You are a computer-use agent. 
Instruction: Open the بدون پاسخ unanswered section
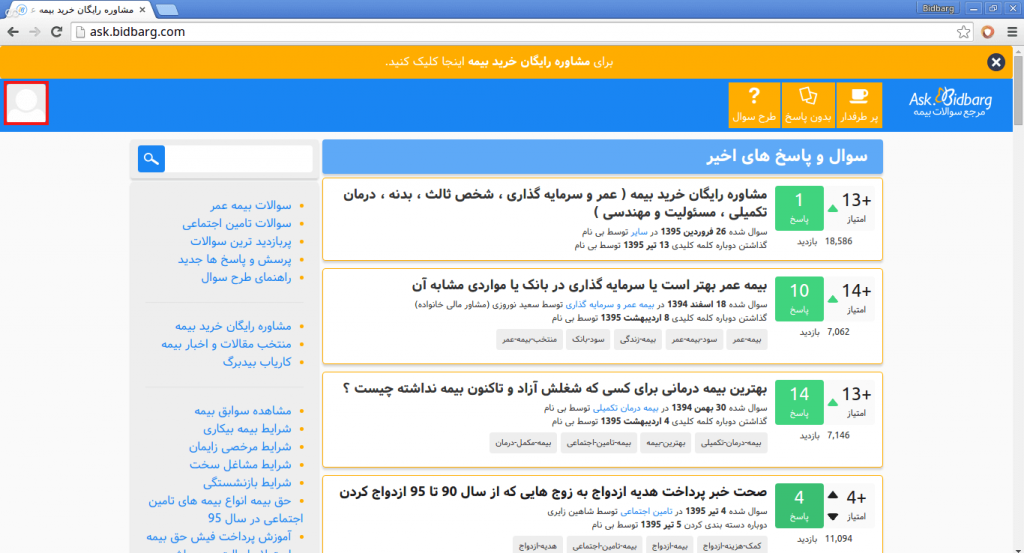[808, 104]
